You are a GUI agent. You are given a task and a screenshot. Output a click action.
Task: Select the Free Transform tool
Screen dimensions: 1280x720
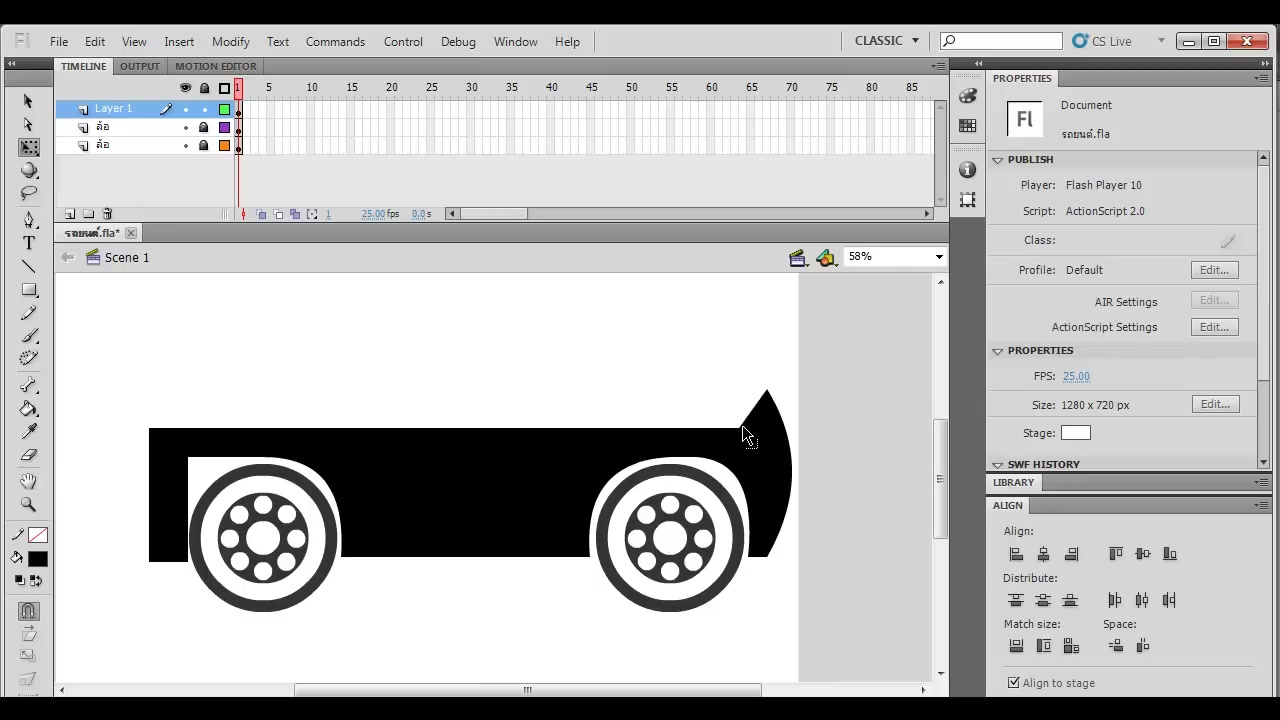[x=28, y=147]
